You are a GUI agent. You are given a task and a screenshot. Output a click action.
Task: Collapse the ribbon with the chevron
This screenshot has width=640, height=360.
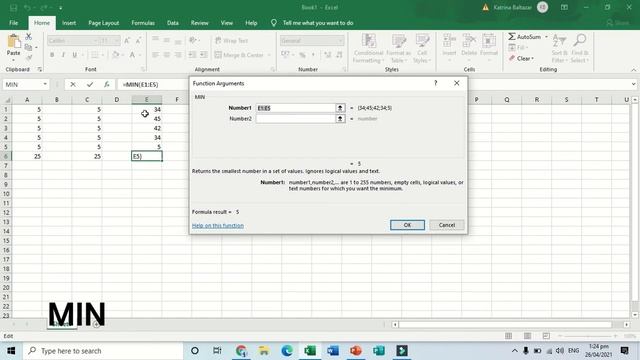pos(633,70)
